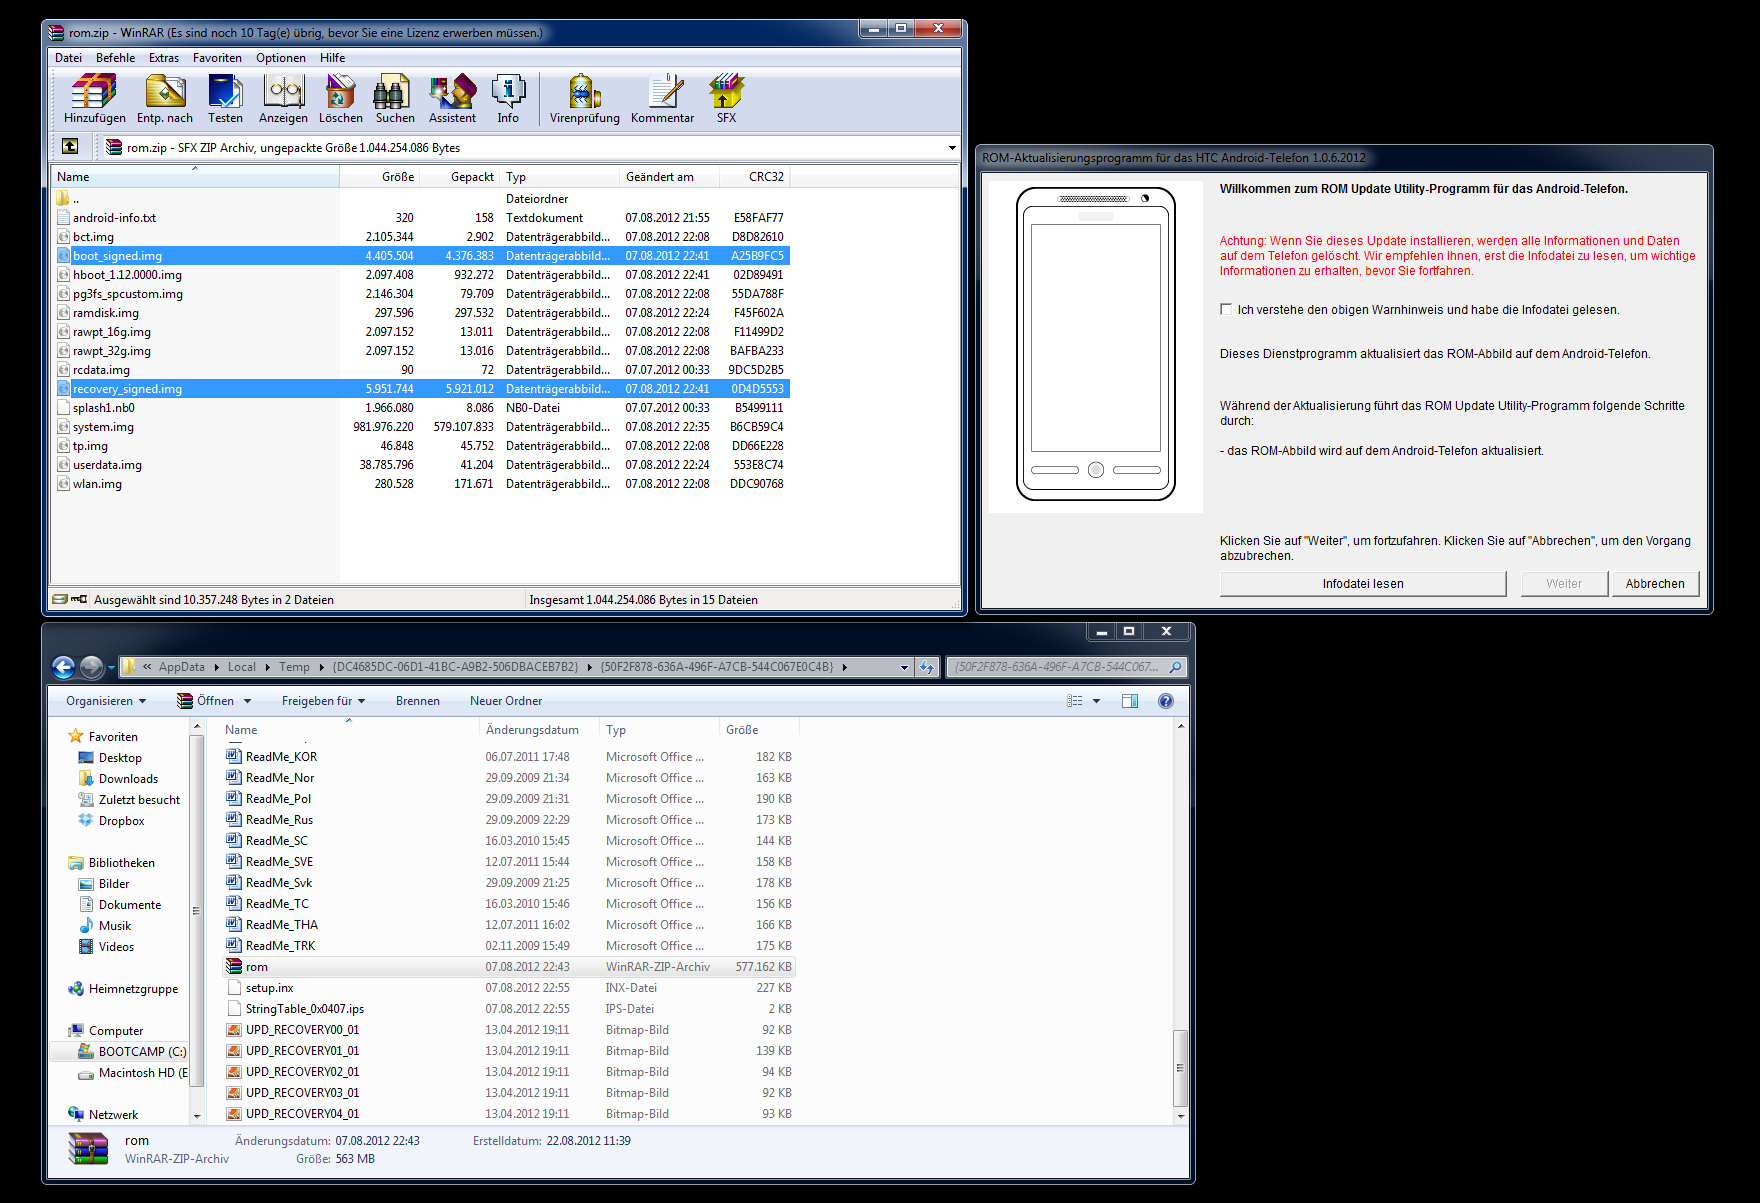
Task: Expand the Öffnen dropdown arrow
Action: (247, 701)
